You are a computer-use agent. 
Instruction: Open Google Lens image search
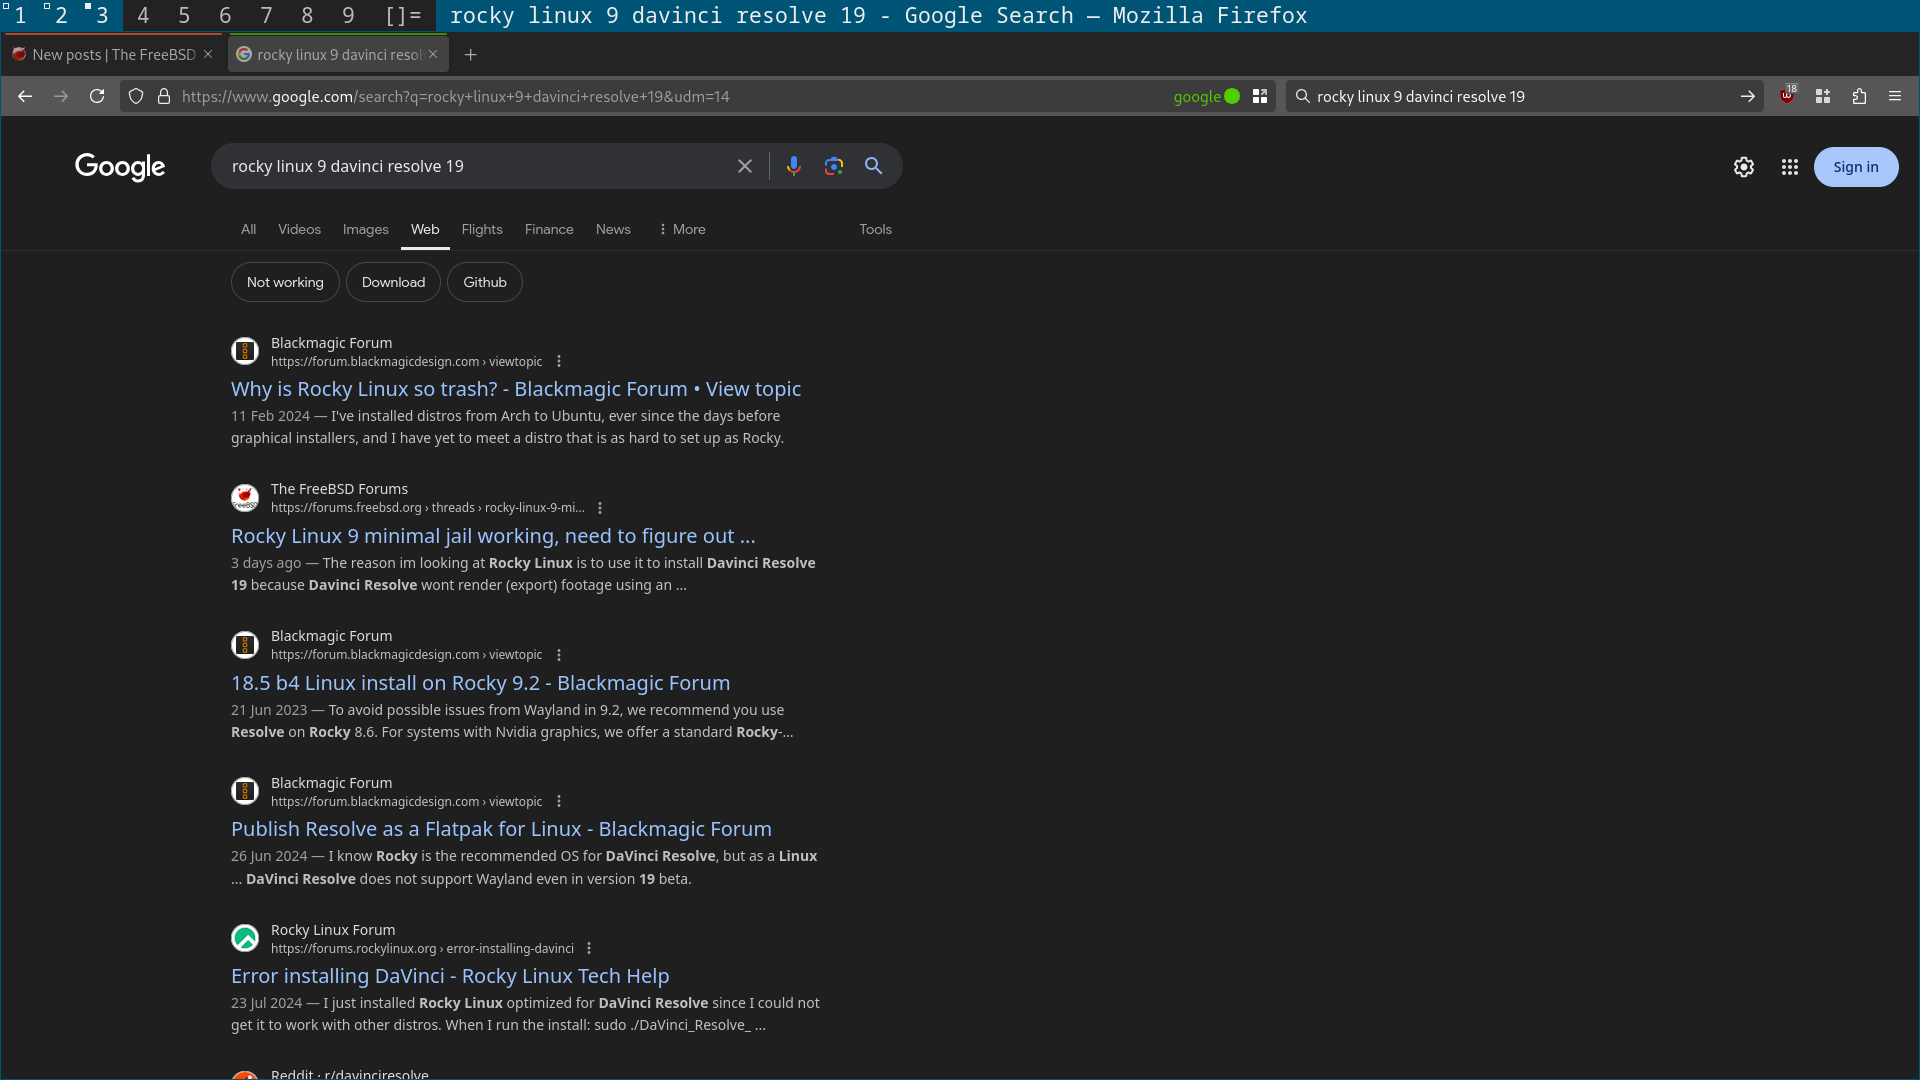(834, 166)
